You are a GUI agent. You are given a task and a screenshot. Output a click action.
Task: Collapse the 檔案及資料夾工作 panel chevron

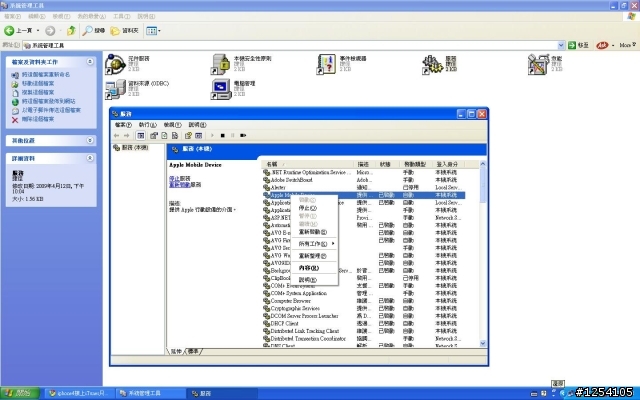[90, 62]
